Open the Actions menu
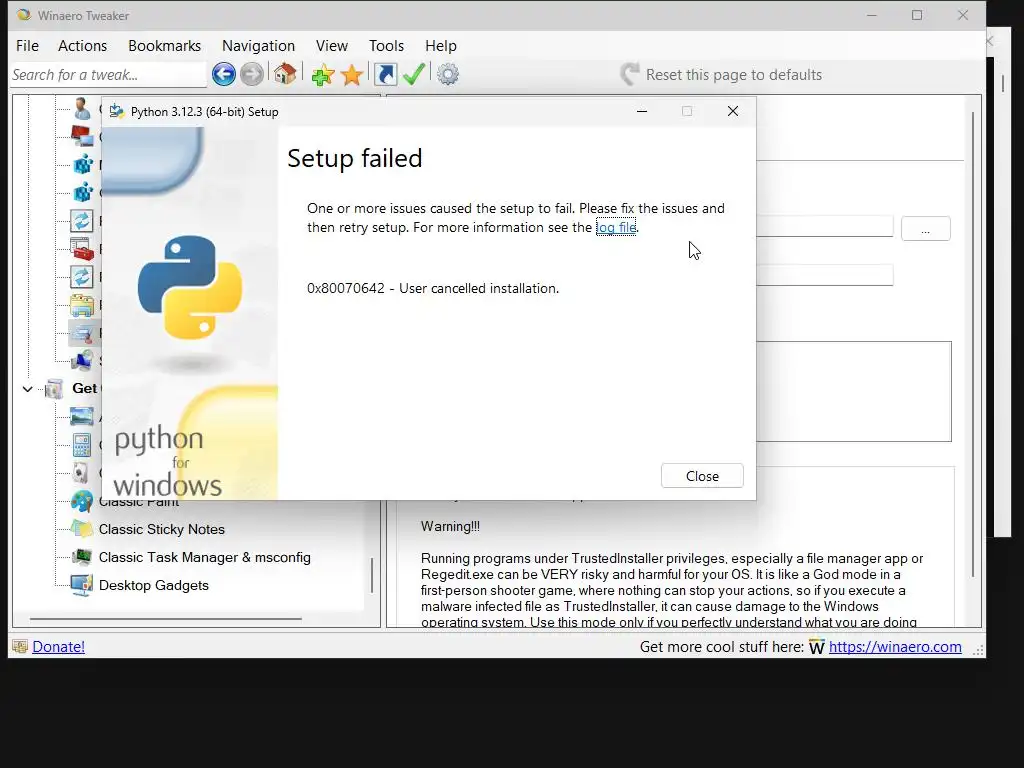This screenshot has width=1024, height=768. click(x=82, y=46)
